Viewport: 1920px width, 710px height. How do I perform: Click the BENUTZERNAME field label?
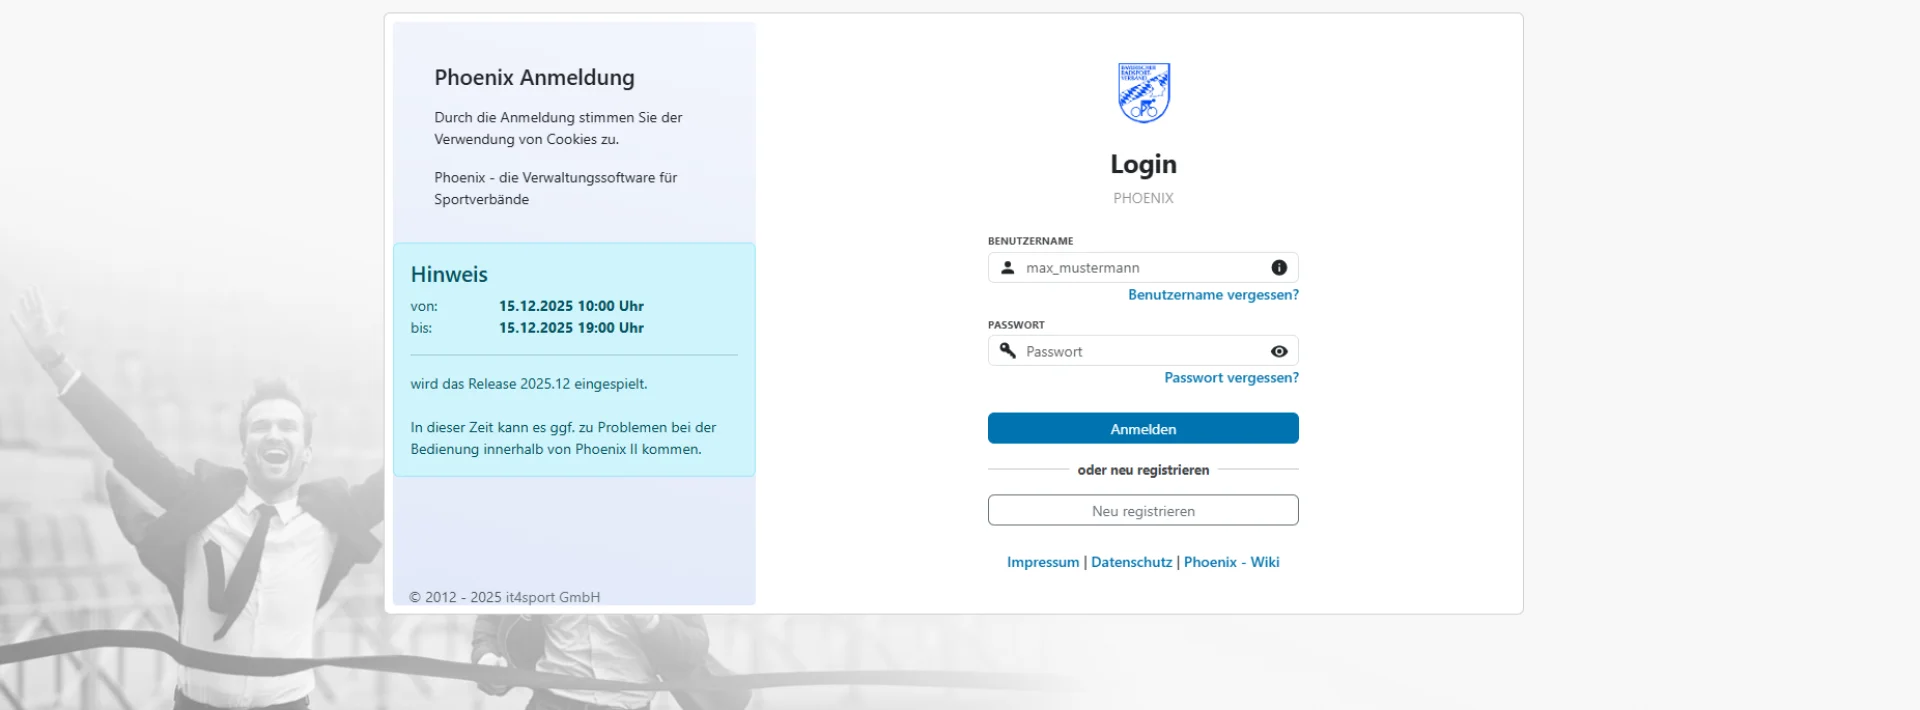pos(1030,241)
